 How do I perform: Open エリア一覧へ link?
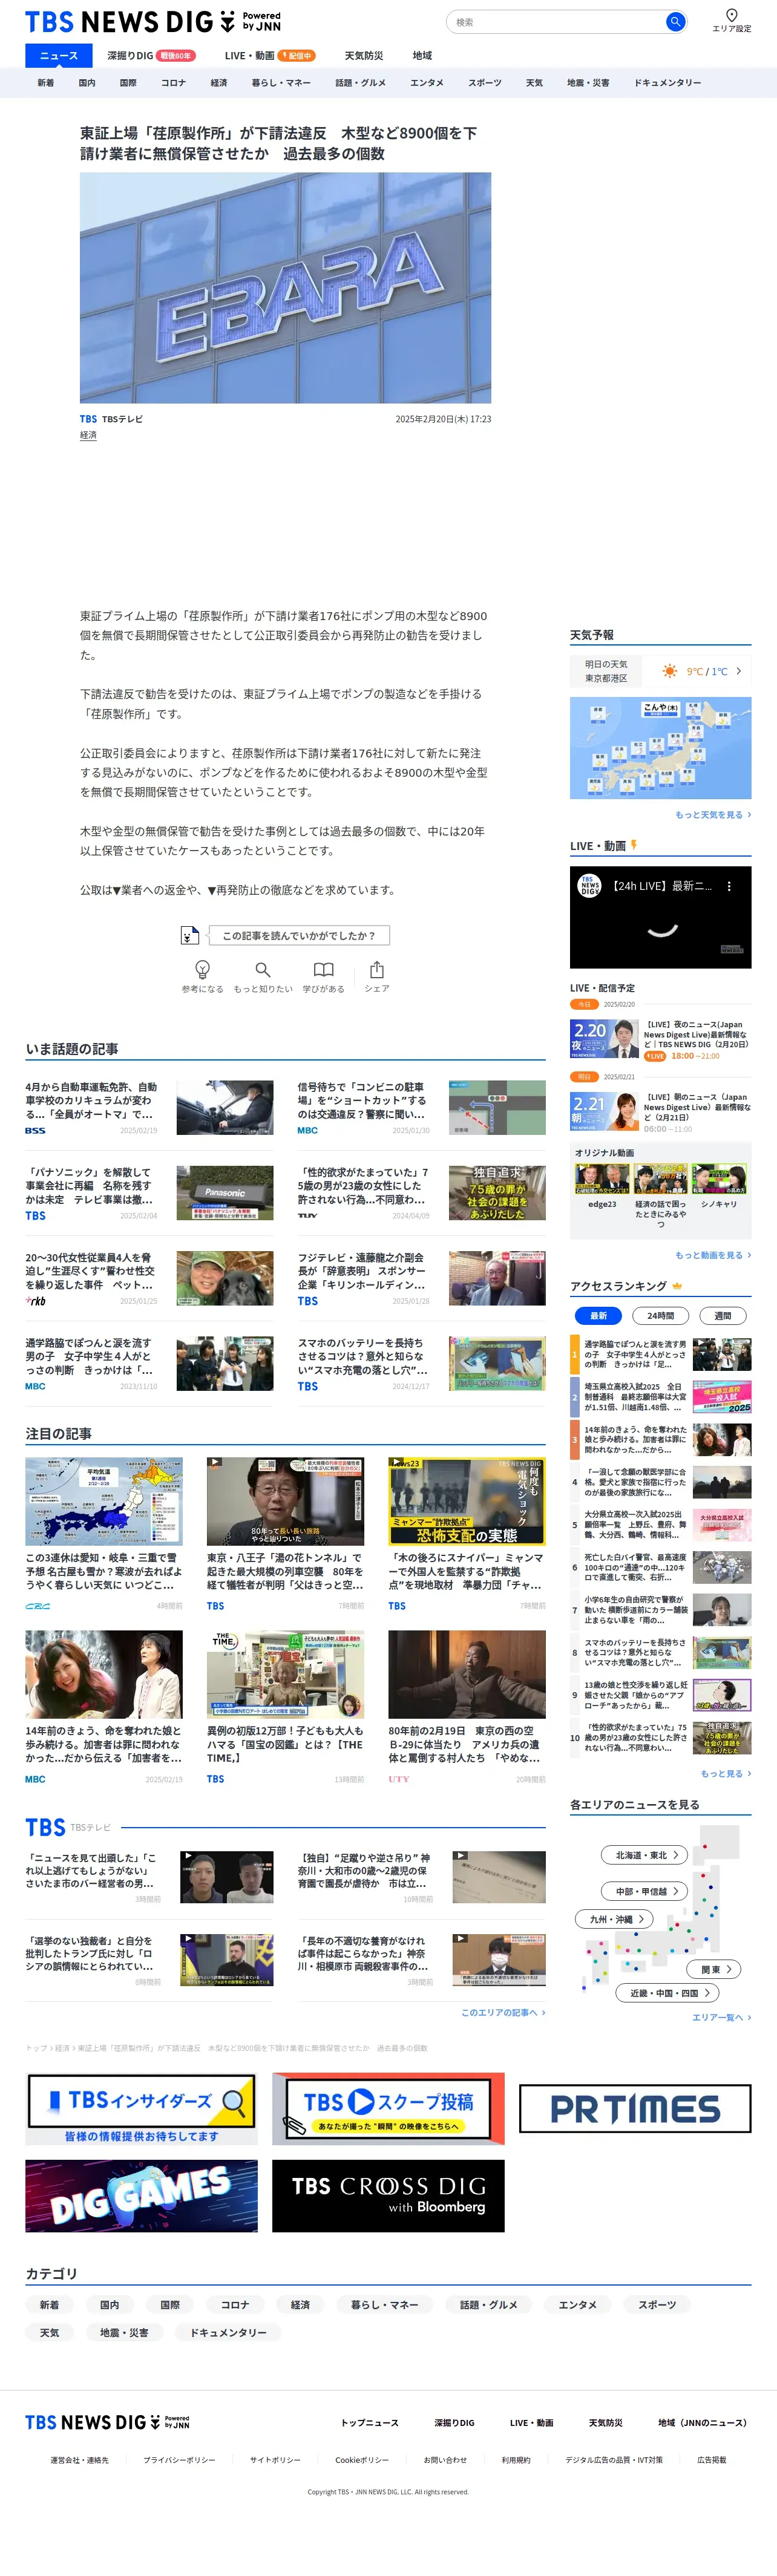point(721,2017)
